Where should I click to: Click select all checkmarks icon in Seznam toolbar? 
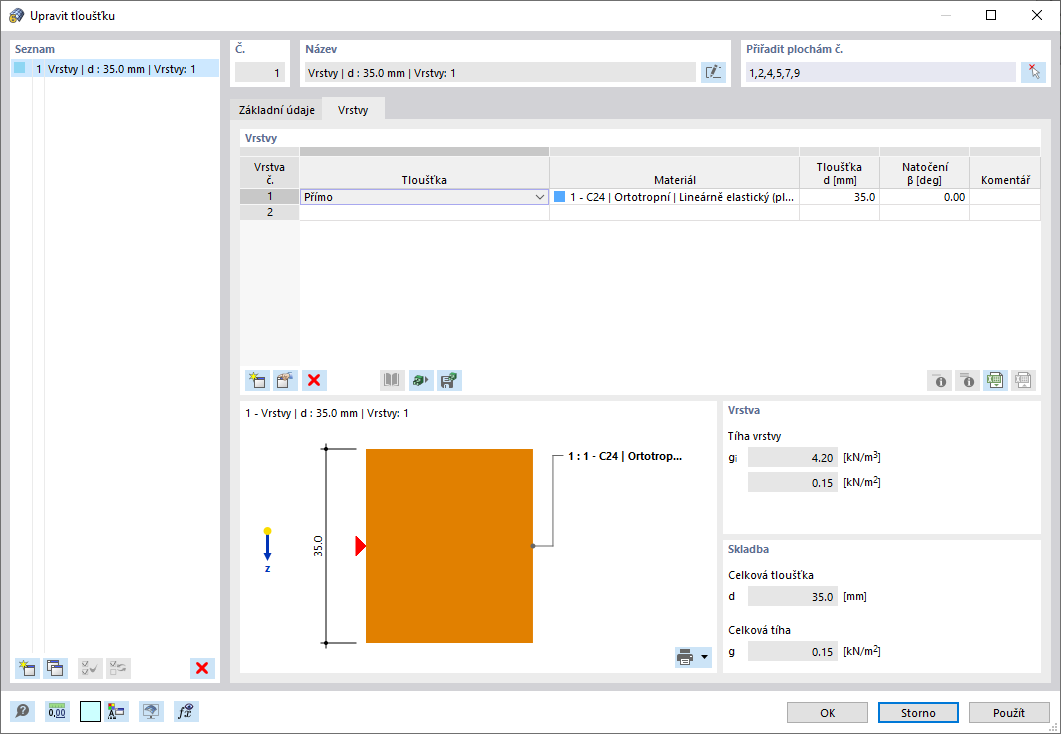click(x=90, y=668)
